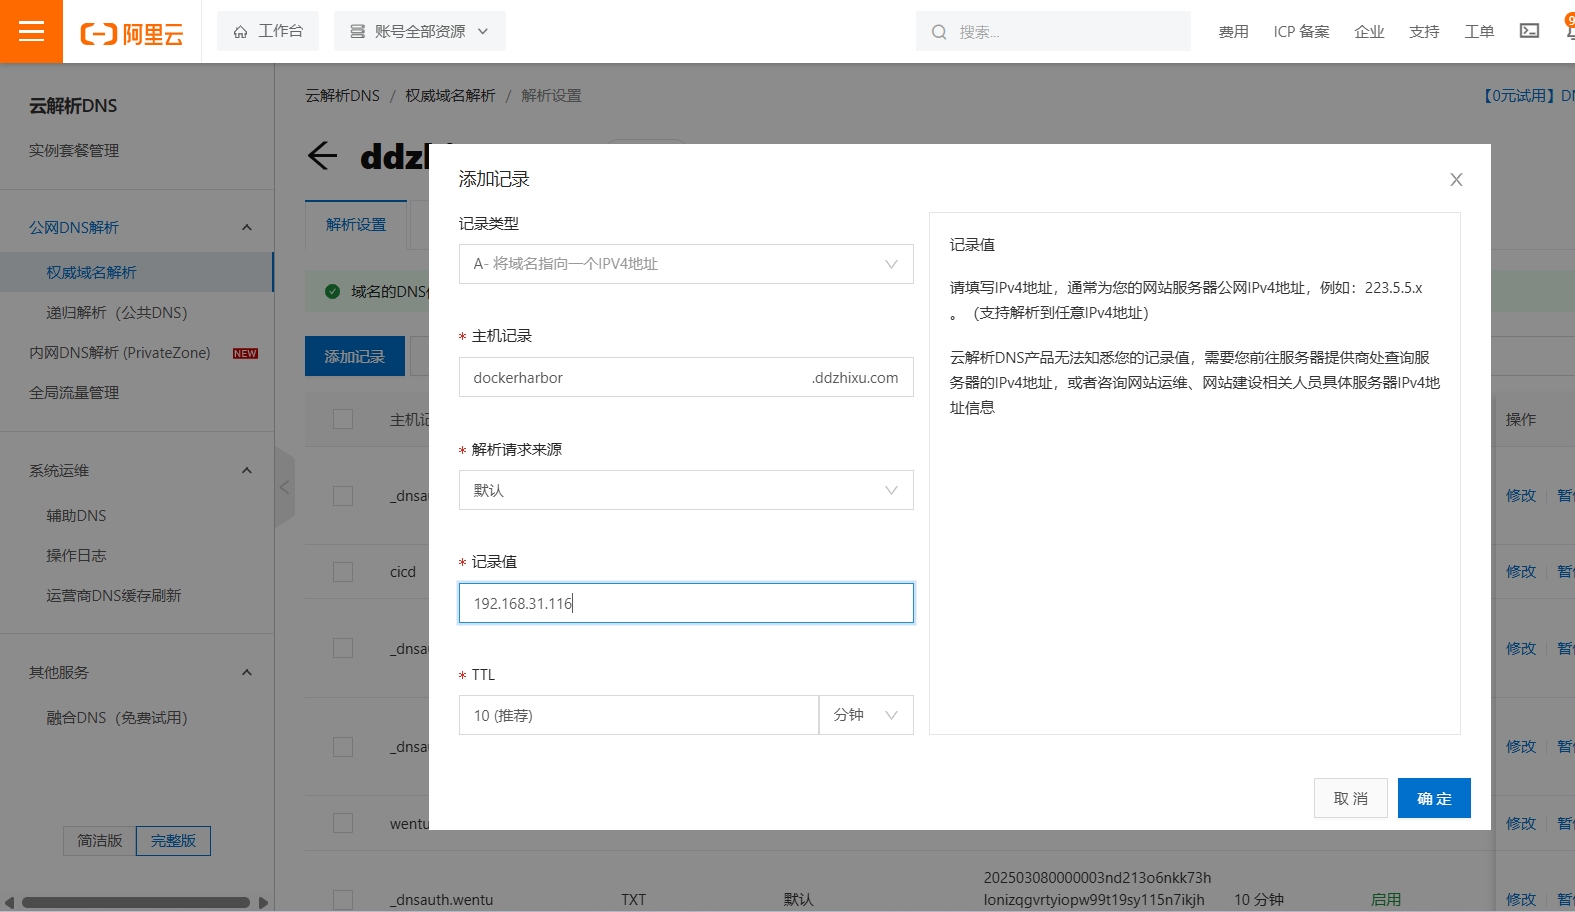Click the green DNS status check icon
This screenshot has width=1575, height=912.
point(333,292)
